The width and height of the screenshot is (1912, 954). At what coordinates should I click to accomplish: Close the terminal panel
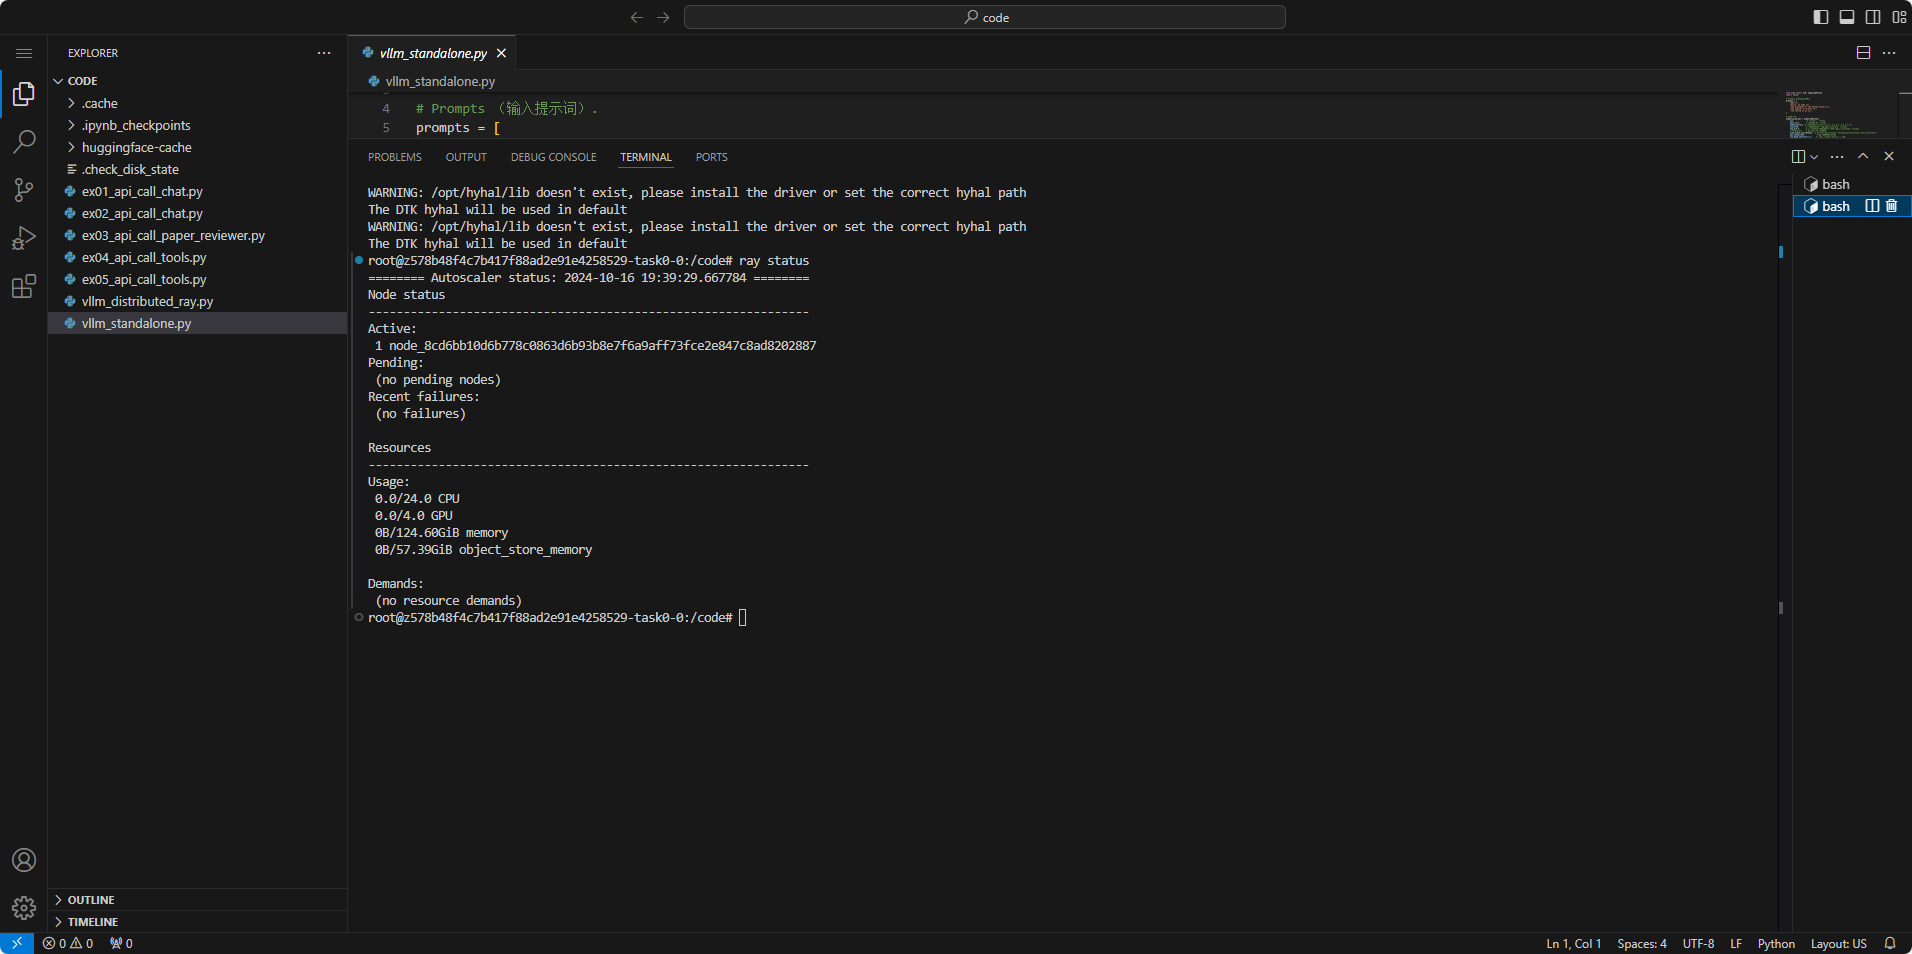coord(1889,157)
